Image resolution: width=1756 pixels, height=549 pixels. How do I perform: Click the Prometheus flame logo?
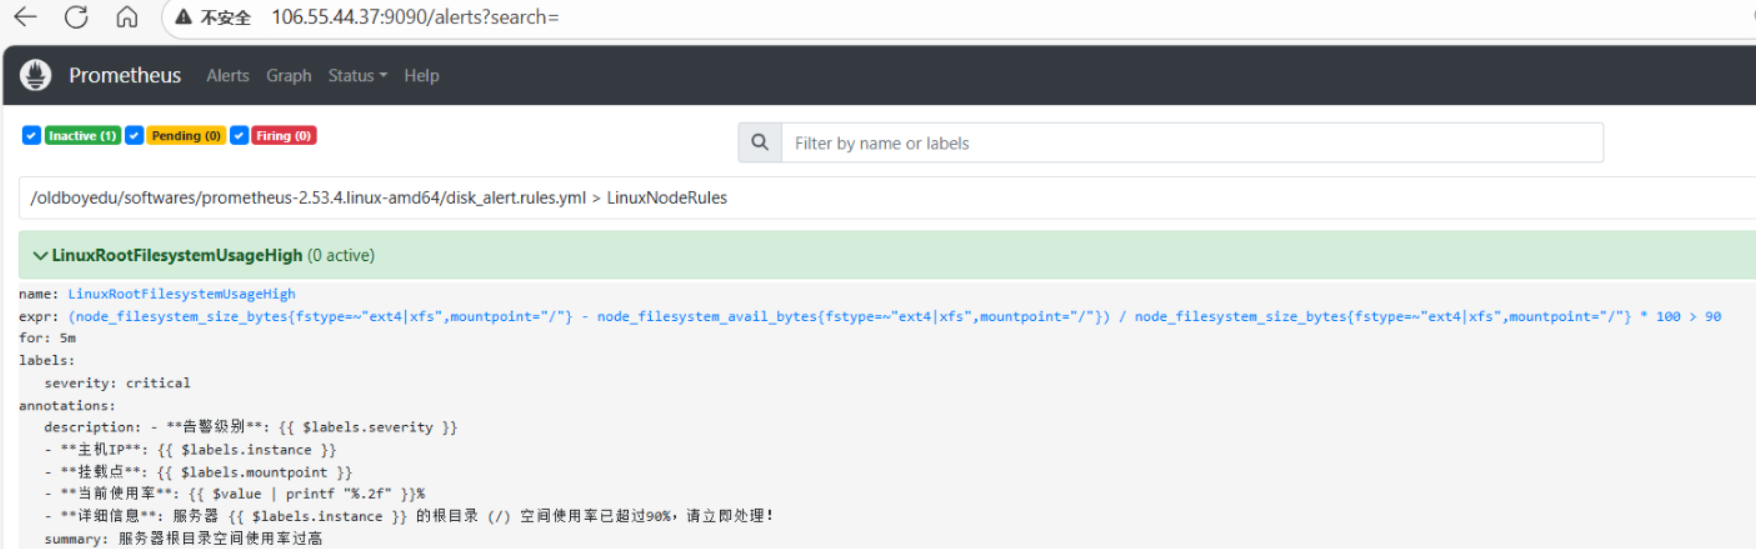click(36, 75)
